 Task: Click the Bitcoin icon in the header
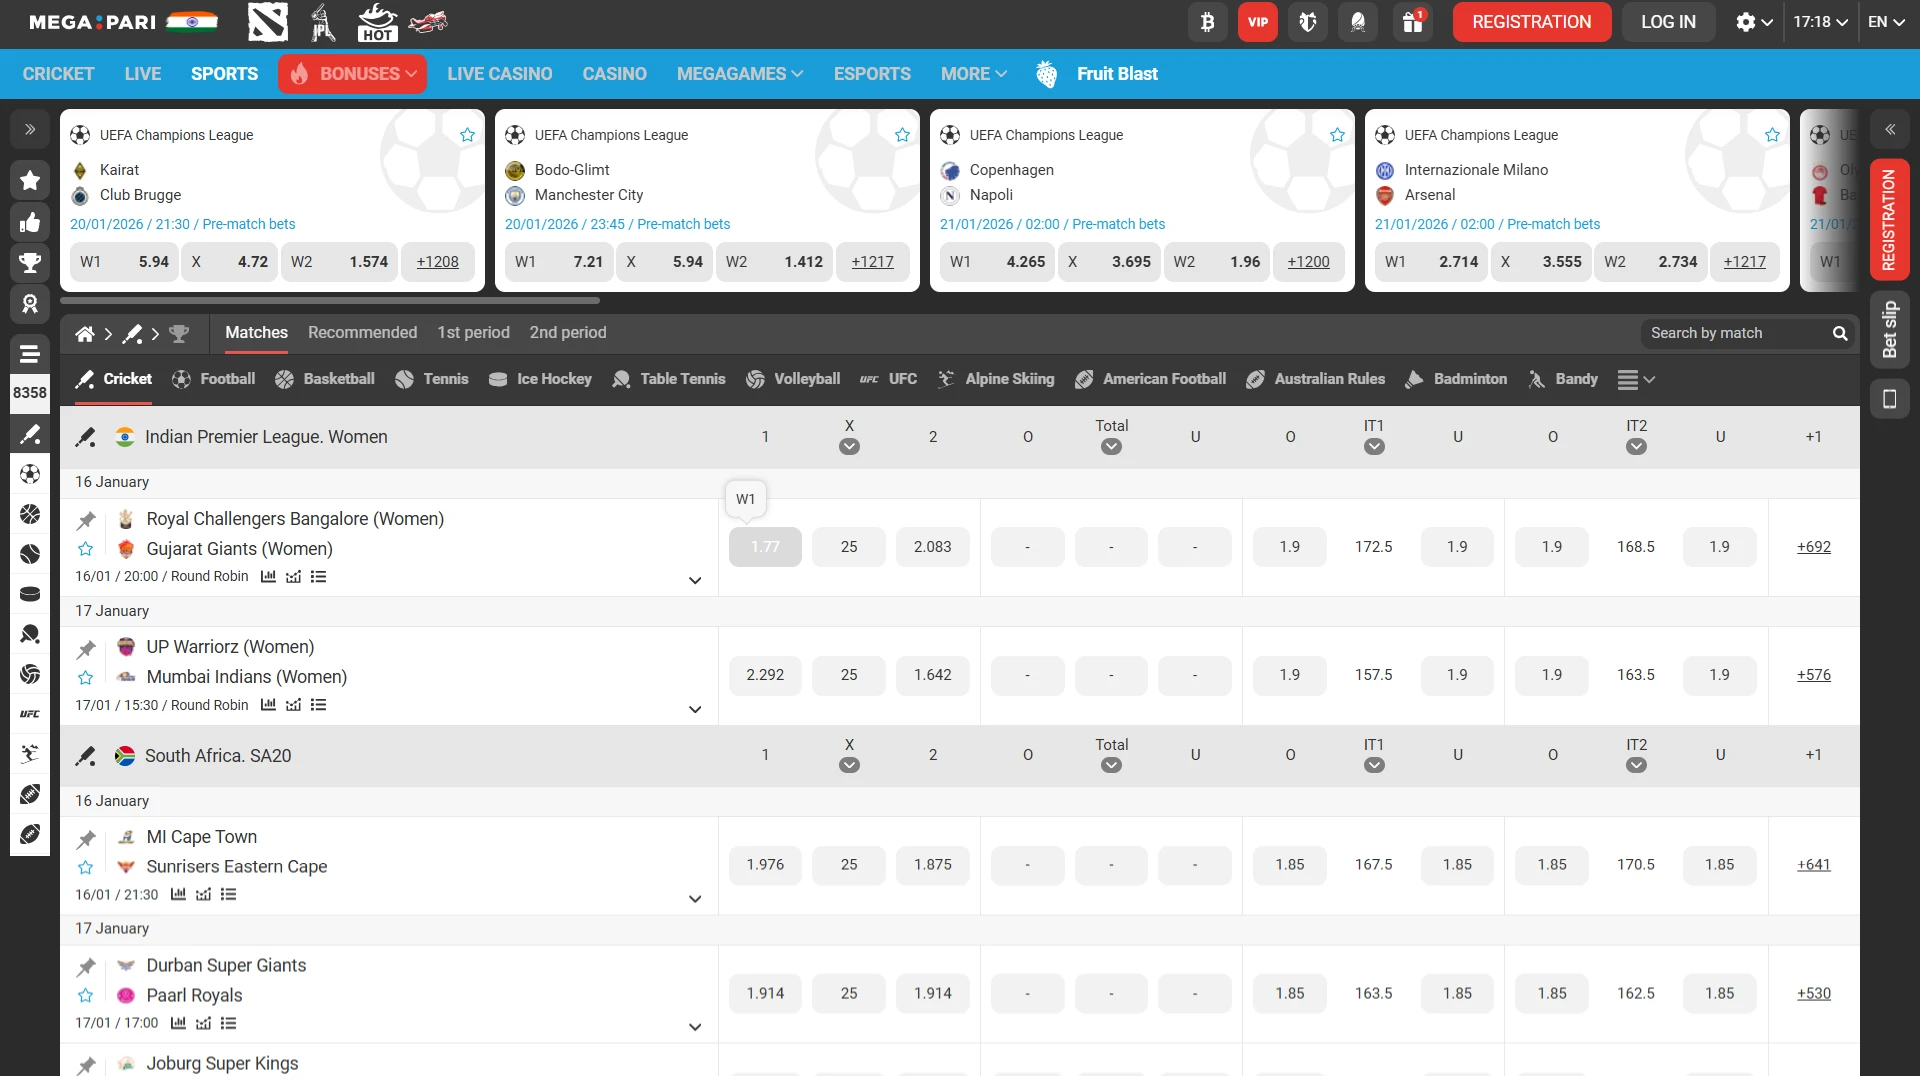pyautogui.click(x=1207, y=21)
